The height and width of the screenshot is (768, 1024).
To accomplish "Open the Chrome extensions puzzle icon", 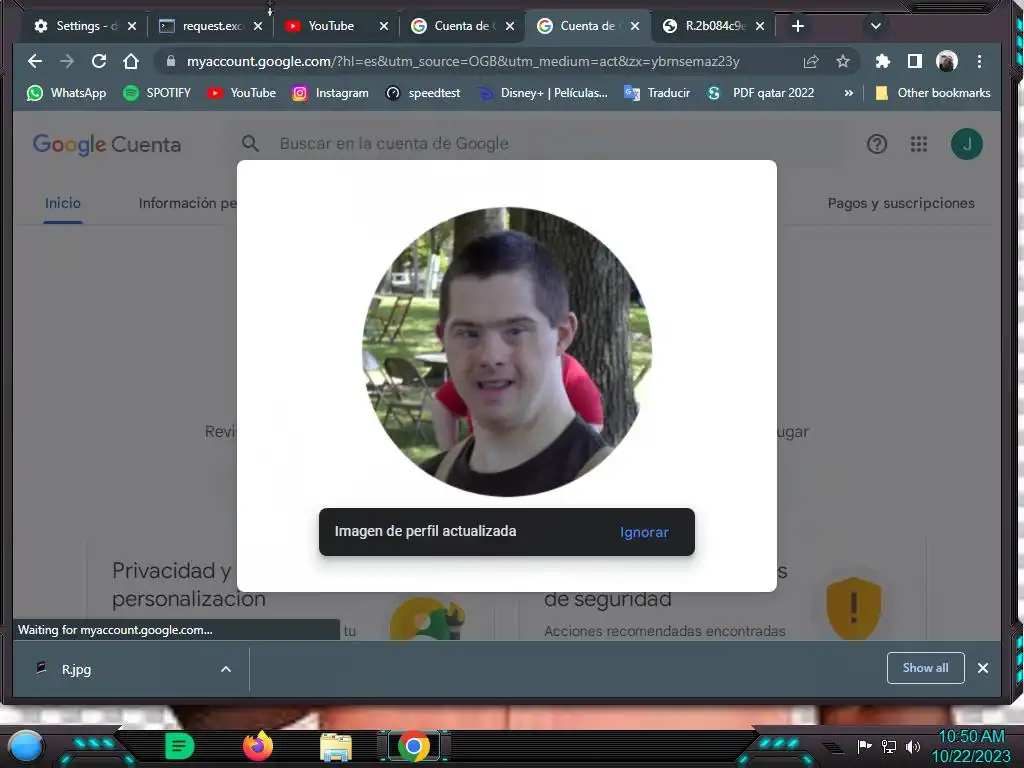I will pyautogui.click(x=882, y=61).
